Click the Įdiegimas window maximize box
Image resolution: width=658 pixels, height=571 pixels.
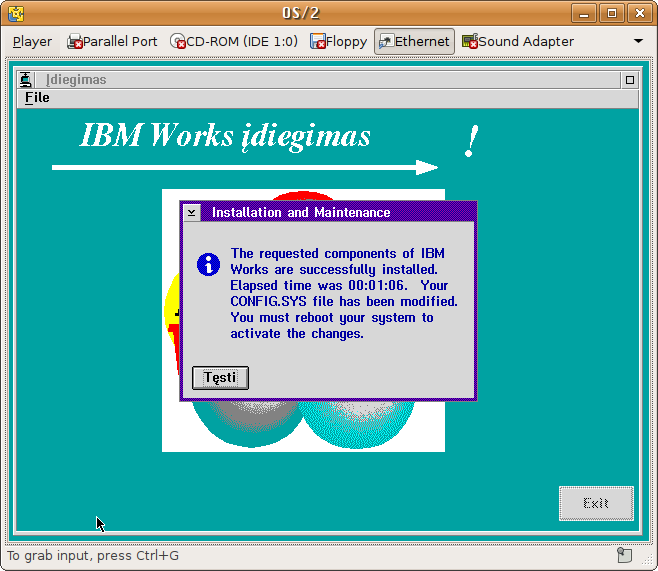[x=629, y=80]
